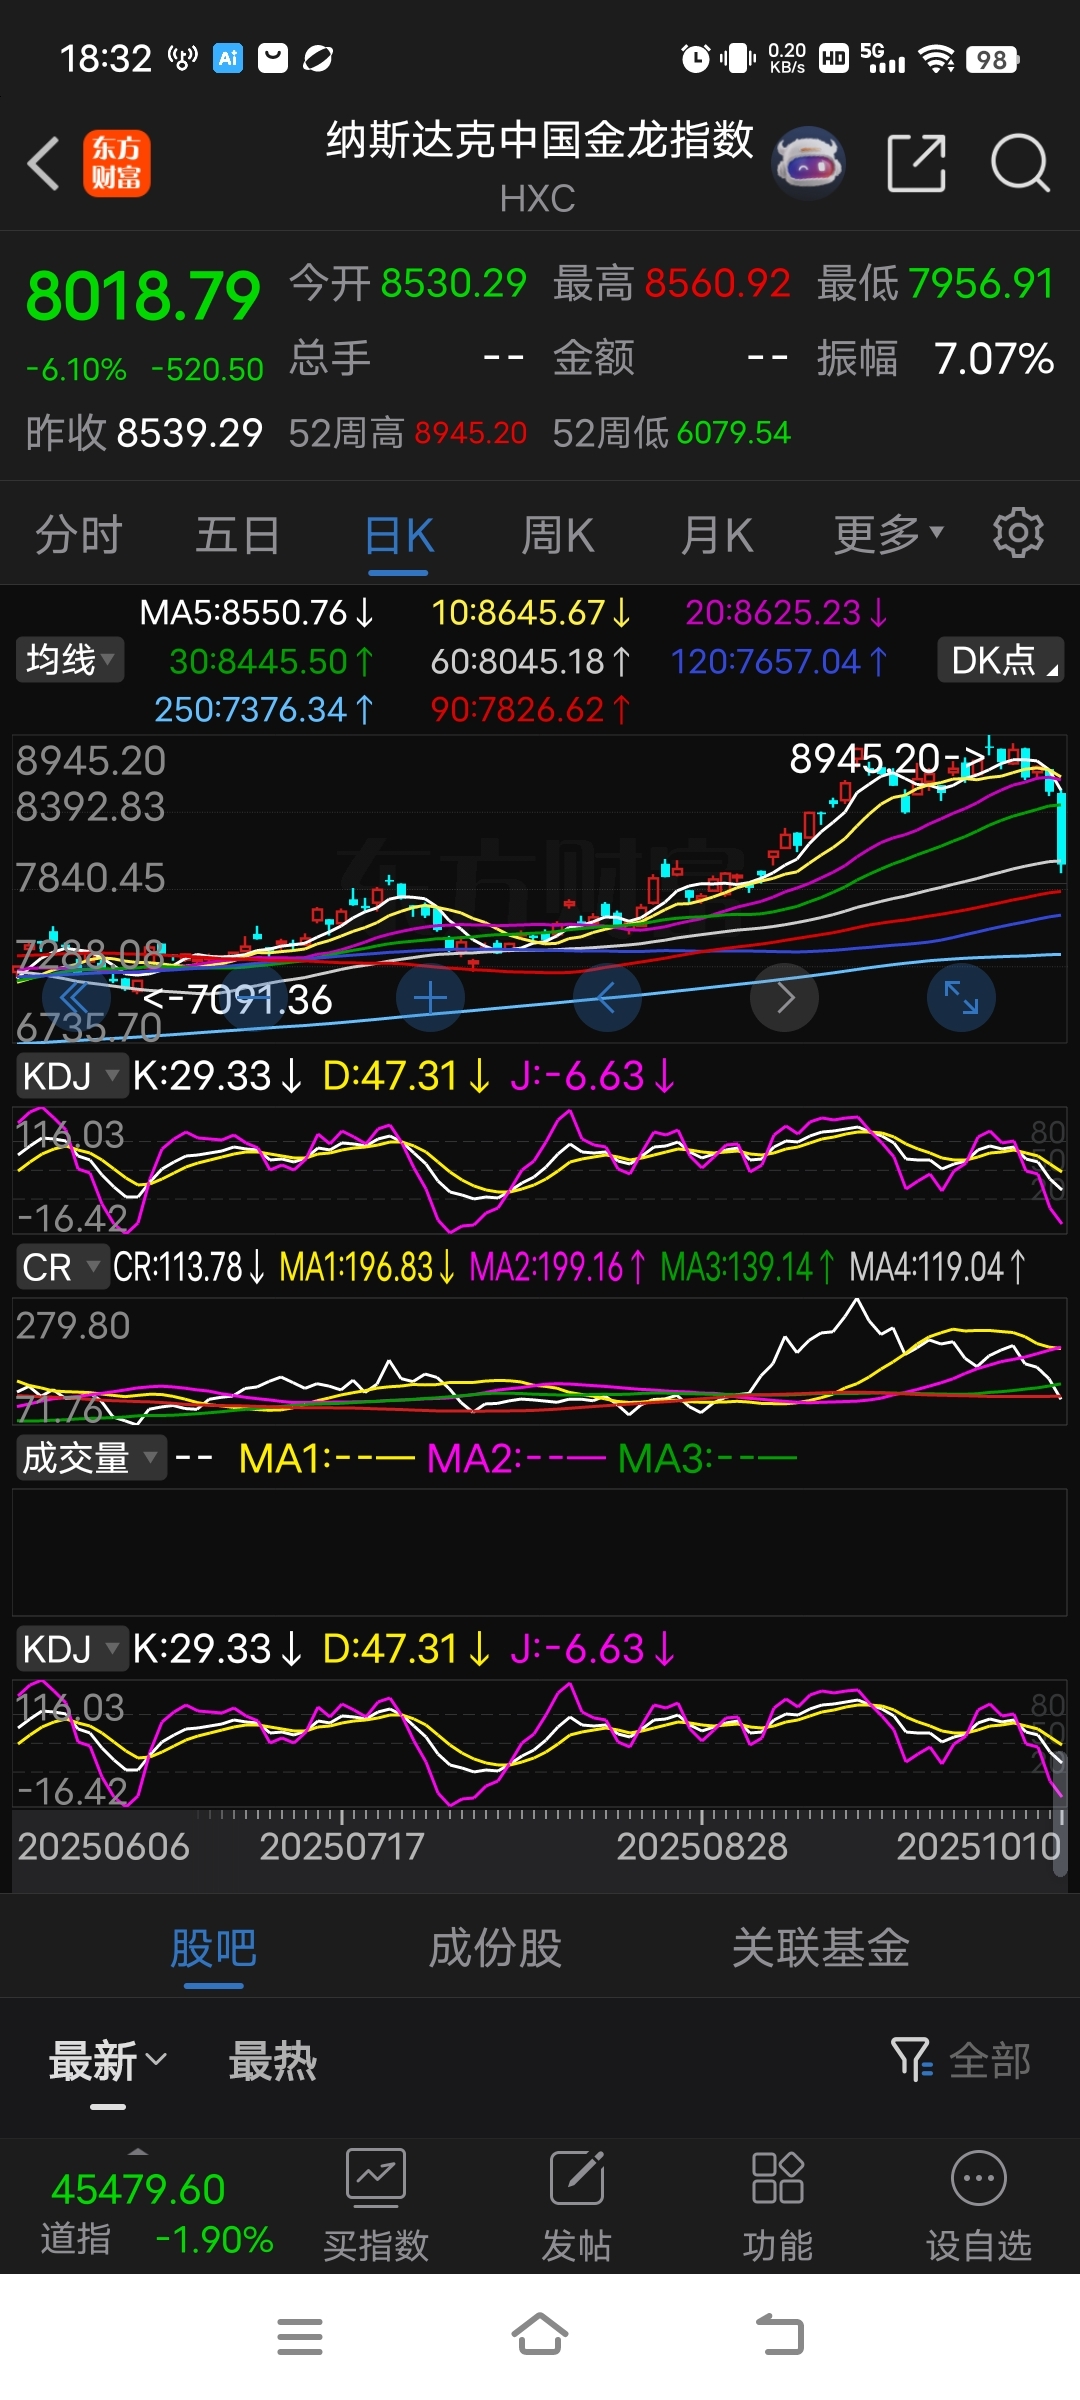Tap the 全部 filter label

[x=989, y=2060]
